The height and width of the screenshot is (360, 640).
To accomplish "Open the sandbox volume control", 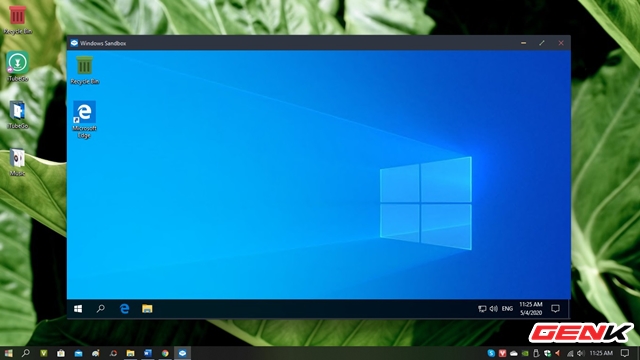I will point(493,309).
